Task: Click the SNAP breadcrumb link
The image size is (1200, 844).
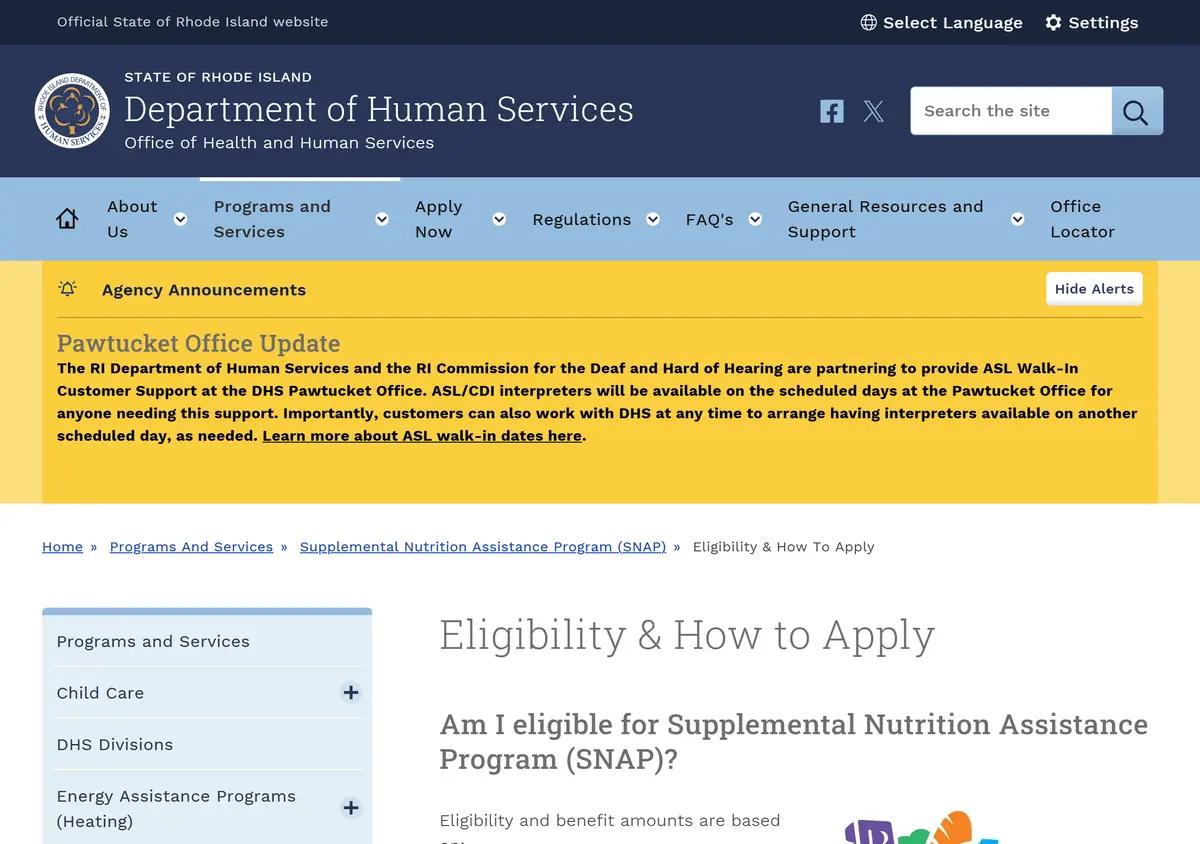Action: (x=483, y=547)
